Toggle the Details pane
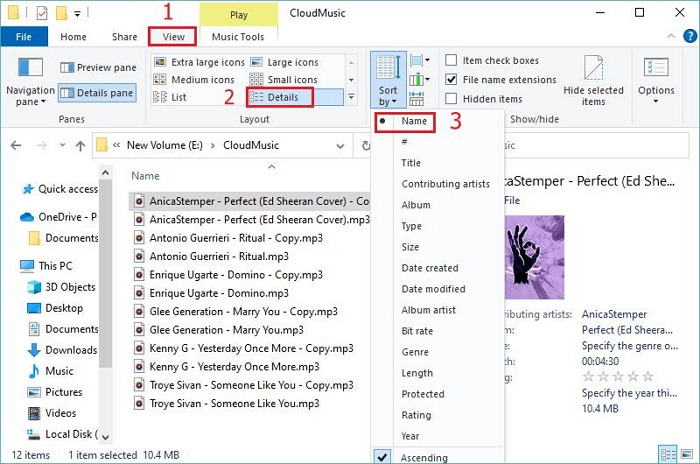The height and width of the screenshot is (464, 700). [x=97, y=93]
